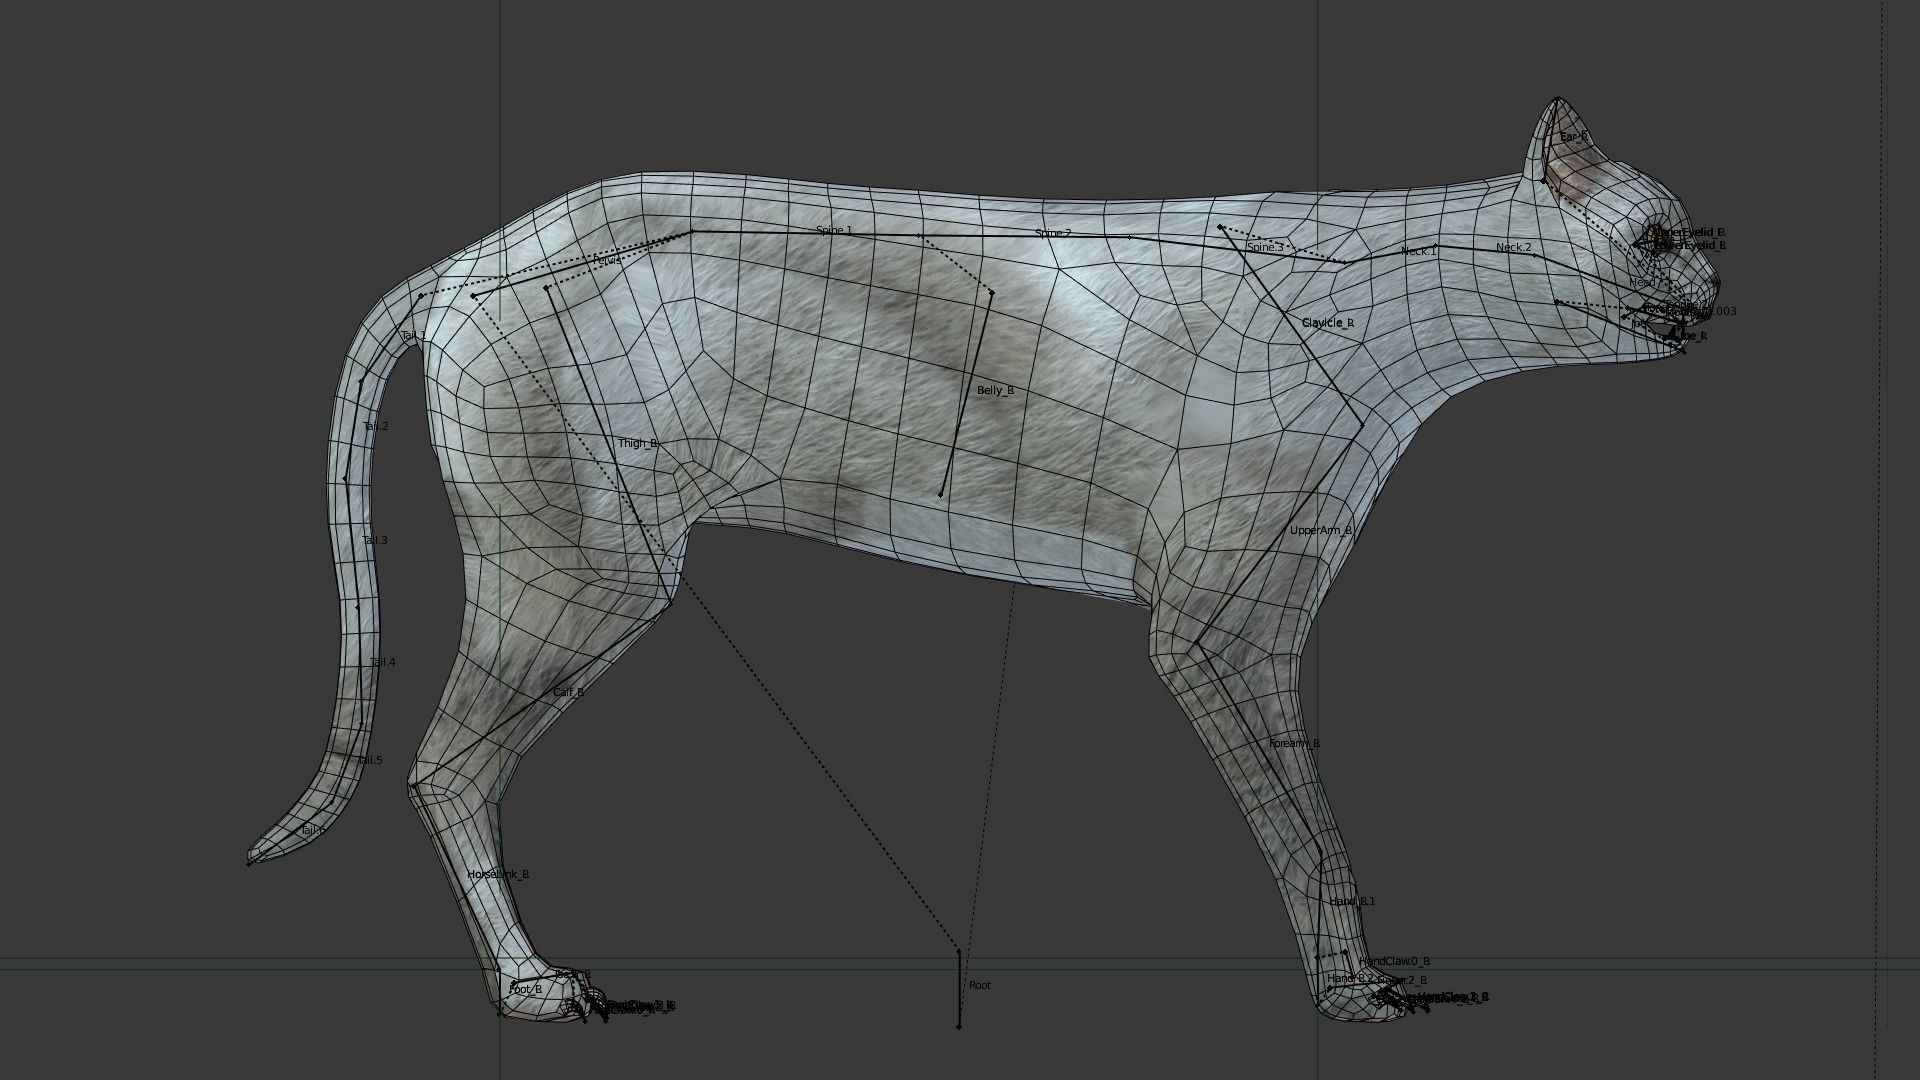The width and height of the screenshot is (1920, 1080).
Task: Click the Forearm_B bone label
Action: 1294,744
